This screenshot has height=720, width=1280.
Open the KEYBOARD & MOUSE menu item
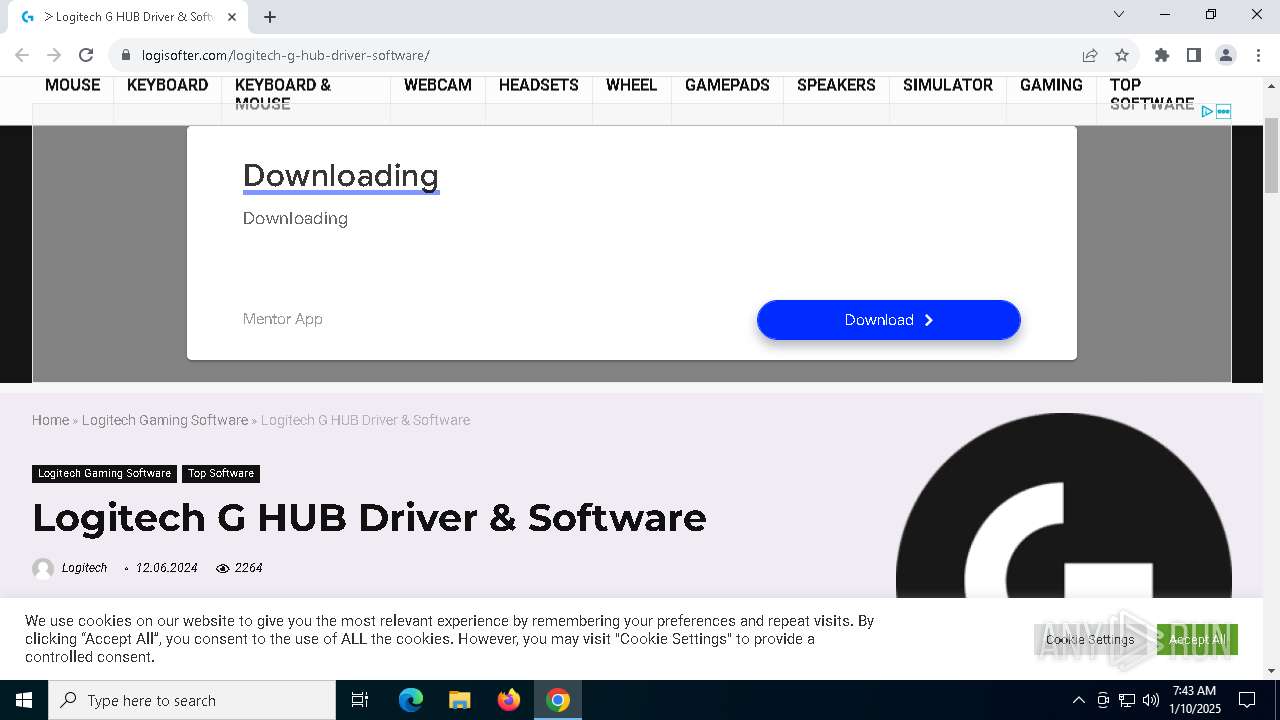pyautogui.click(x=283, y=94)
